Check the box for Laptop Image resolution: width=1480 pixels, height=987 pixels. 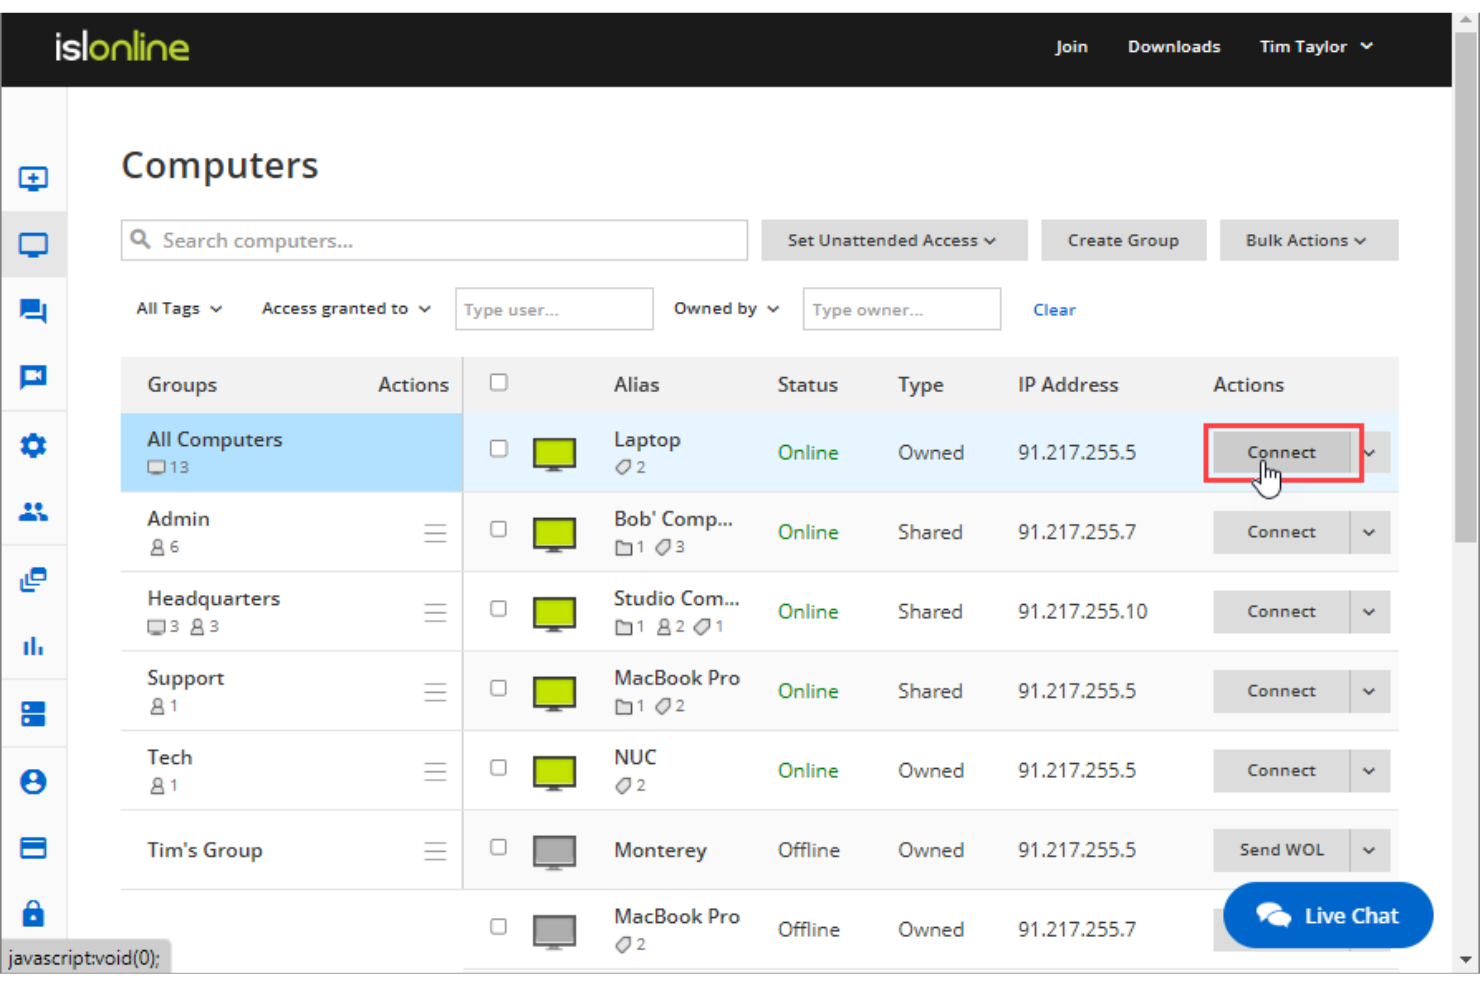[x=498, y=449]
